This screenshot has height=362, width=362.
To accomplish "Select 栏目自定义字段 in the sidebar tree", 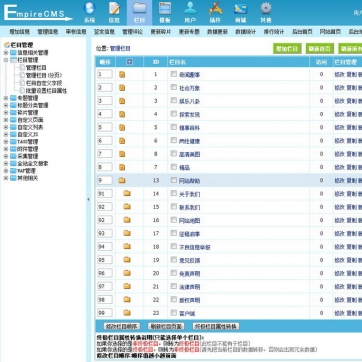I will [44, 83].
